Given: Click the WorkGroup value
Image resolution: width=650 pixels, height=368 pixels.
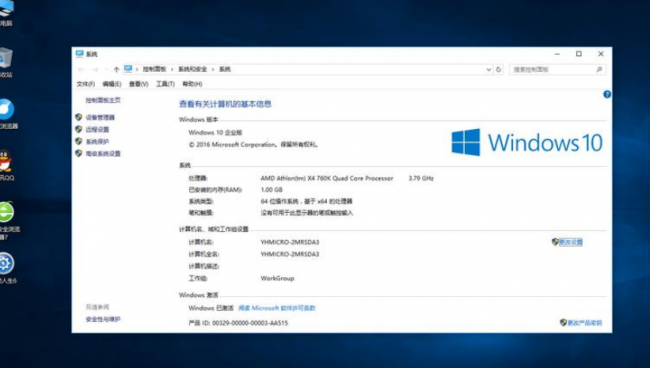Looking at the screenshot, I should (x=277, y=278).
